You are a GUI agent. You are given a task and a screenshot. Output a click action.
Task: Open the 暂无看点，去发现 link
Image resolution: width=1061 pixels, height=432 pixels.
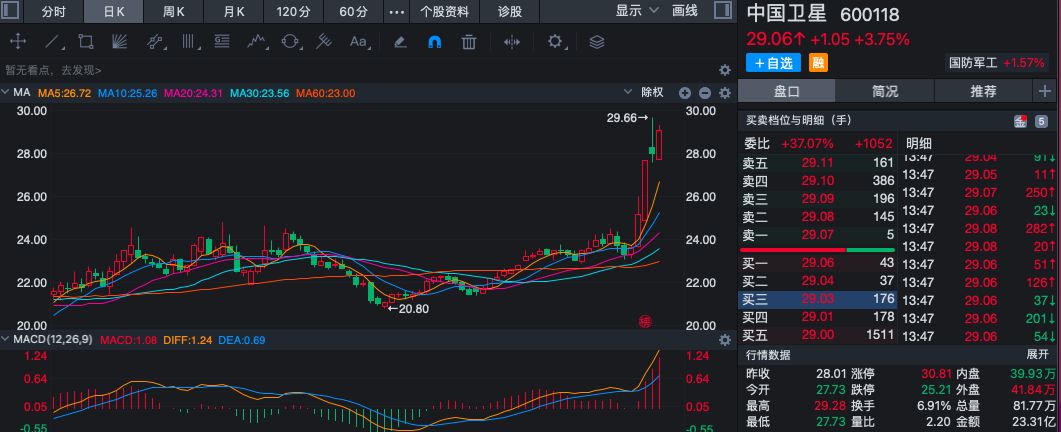(53, 70)
